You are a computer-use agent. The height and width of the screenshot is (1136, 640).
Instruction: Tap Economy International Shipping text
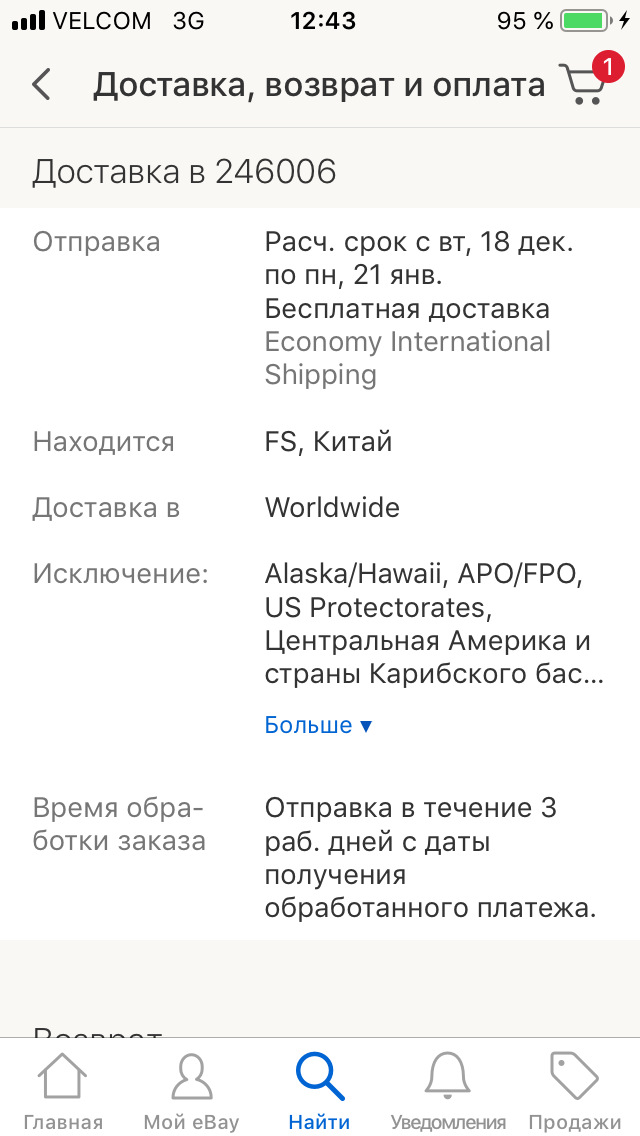point(407,358)
